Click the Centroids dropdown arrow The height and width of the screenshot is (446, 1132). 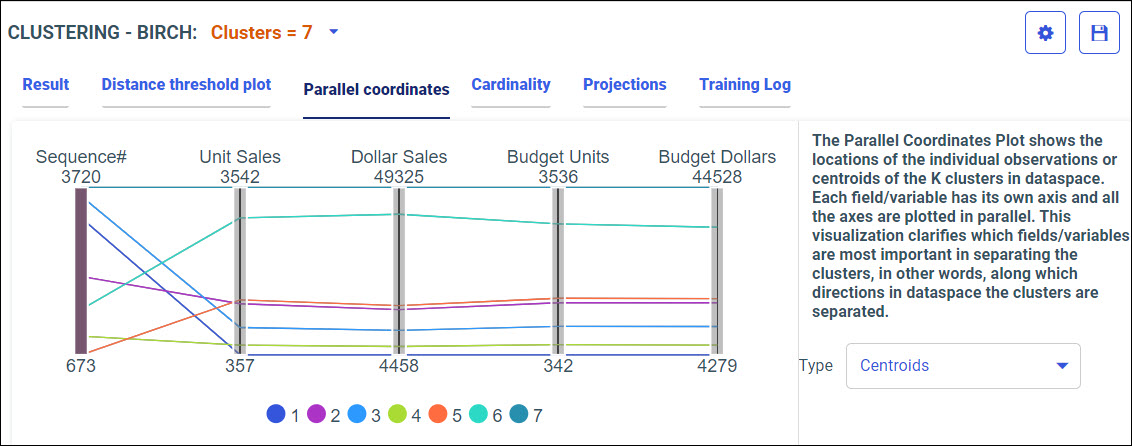click(1062, 366)
